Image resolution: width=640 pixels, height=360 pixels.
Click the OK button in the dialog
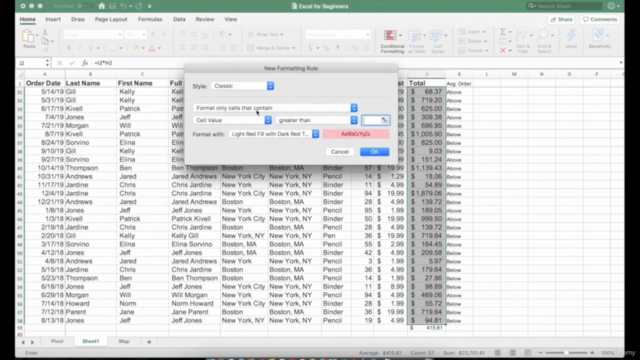pos(374,152)
